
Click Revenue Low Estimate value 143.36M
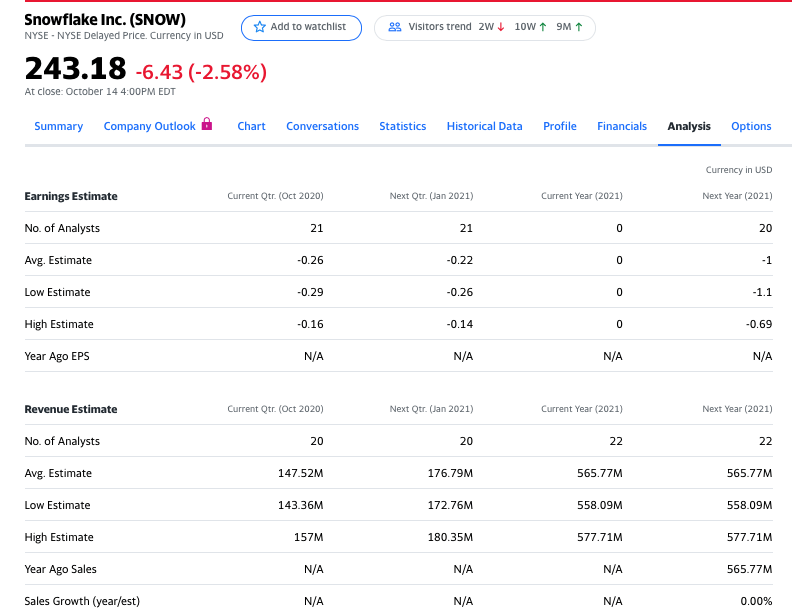pyautogui.click(x=301, y=505)
